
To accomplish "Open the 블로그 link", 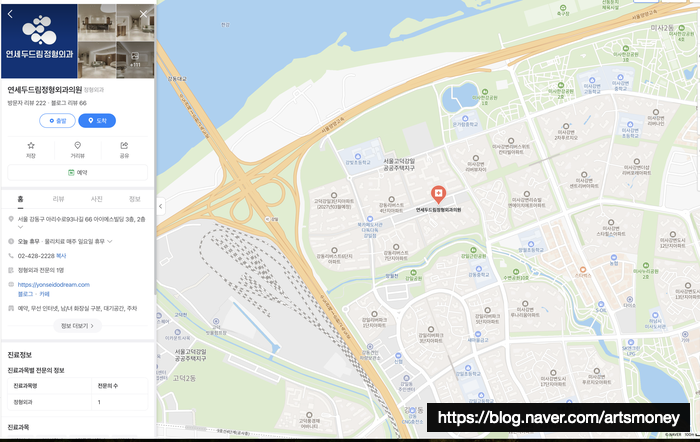I will coord(25,294).
